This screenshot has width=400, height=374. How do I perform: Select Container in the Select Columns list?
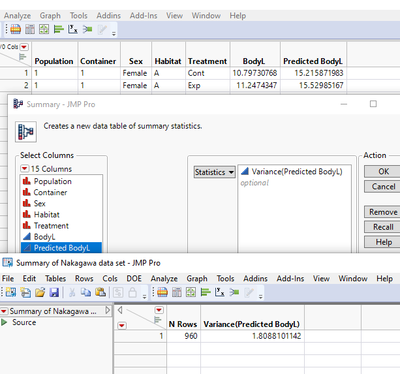coord(62,192)
